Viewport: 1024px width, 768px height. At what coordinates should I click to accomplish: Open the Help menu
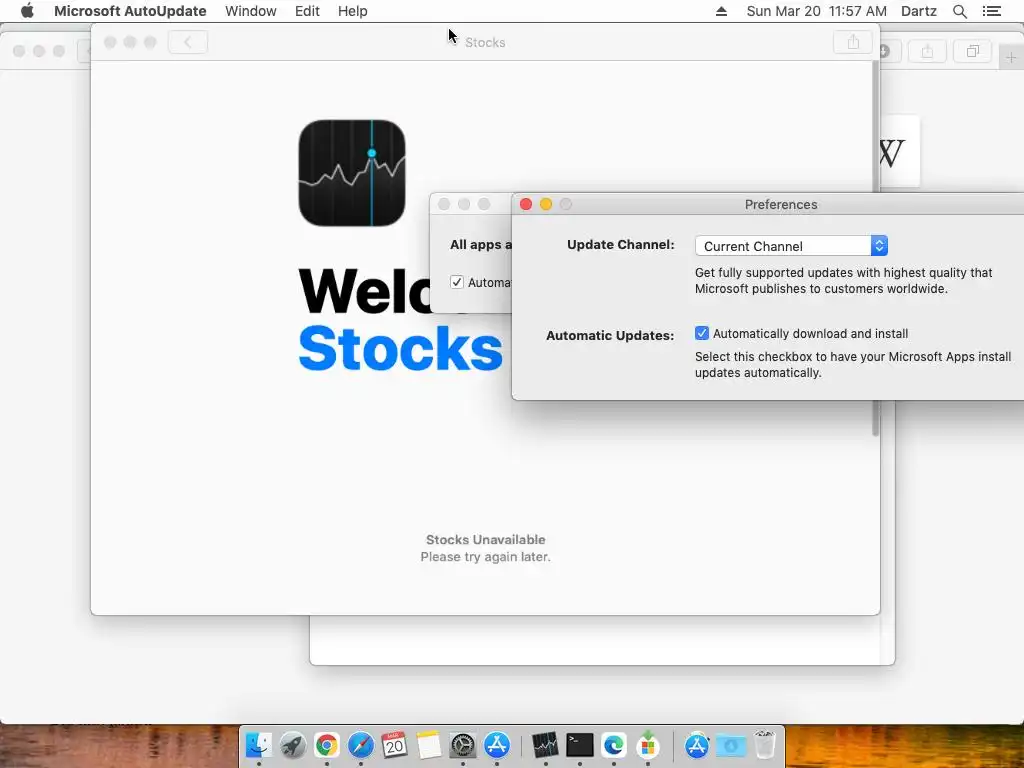[353, 11]
